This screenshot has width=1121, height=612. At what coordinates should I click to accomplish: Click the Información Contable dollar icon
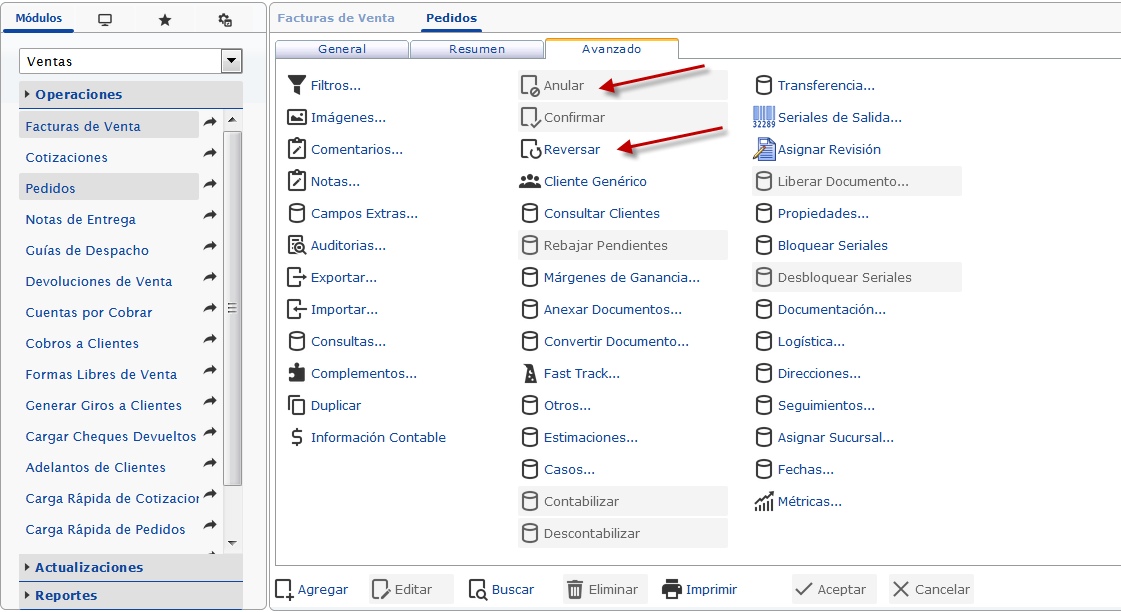pos(297,437)
